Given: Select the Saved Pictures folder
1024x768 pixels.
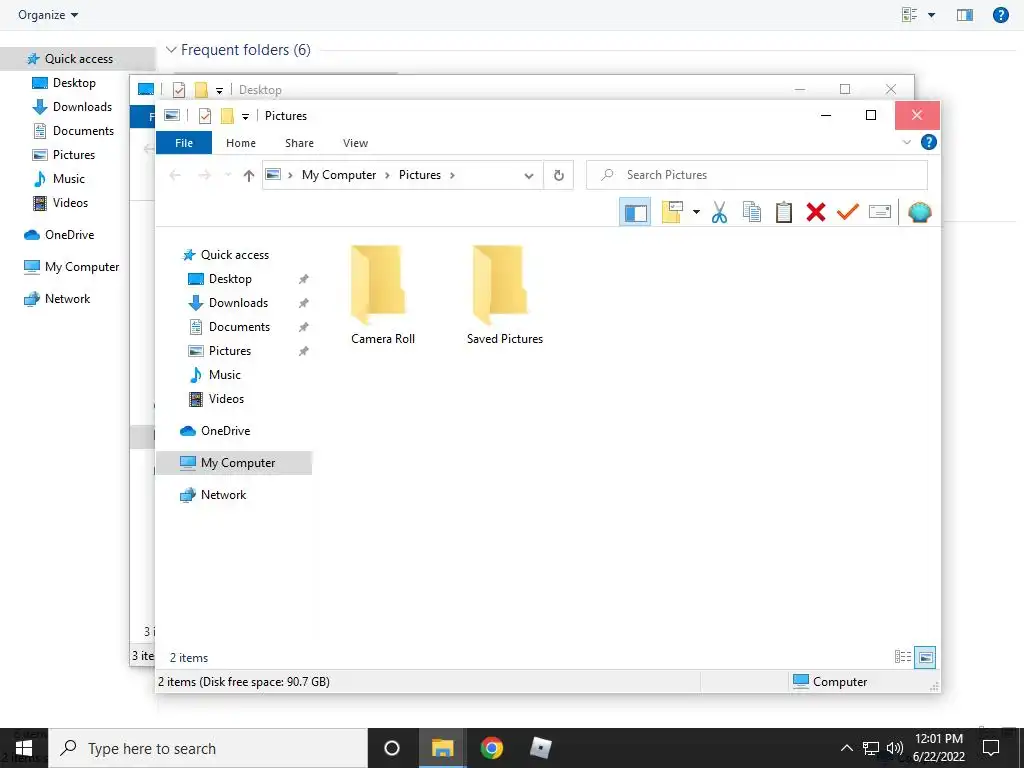Looking at the screenshot, I should [x=505, y=295].
